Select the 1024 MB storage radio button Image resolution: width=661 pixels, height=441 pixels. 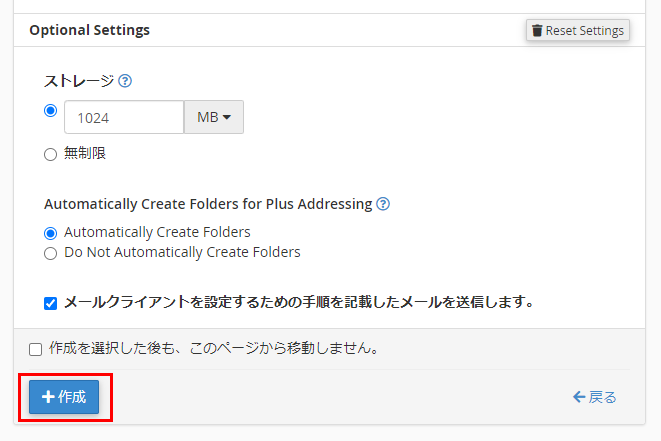click(51, 111)
